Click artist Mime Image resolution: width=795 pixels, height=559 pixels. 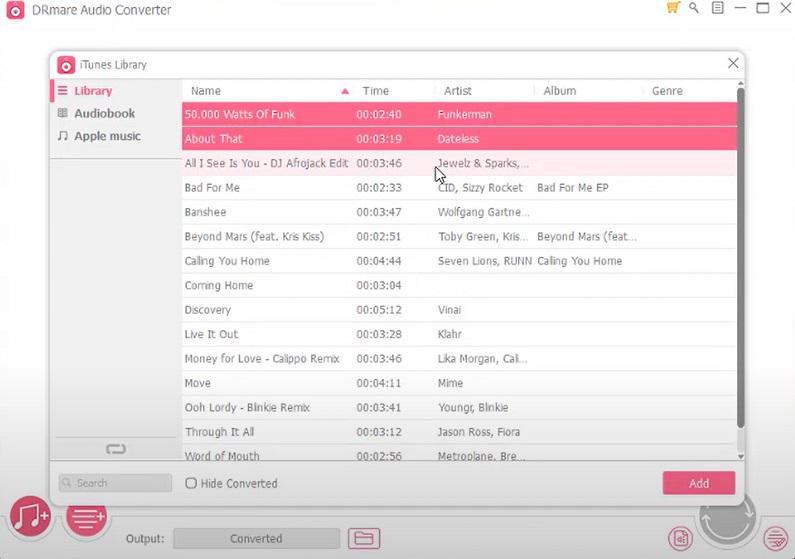tap(450, 383)
